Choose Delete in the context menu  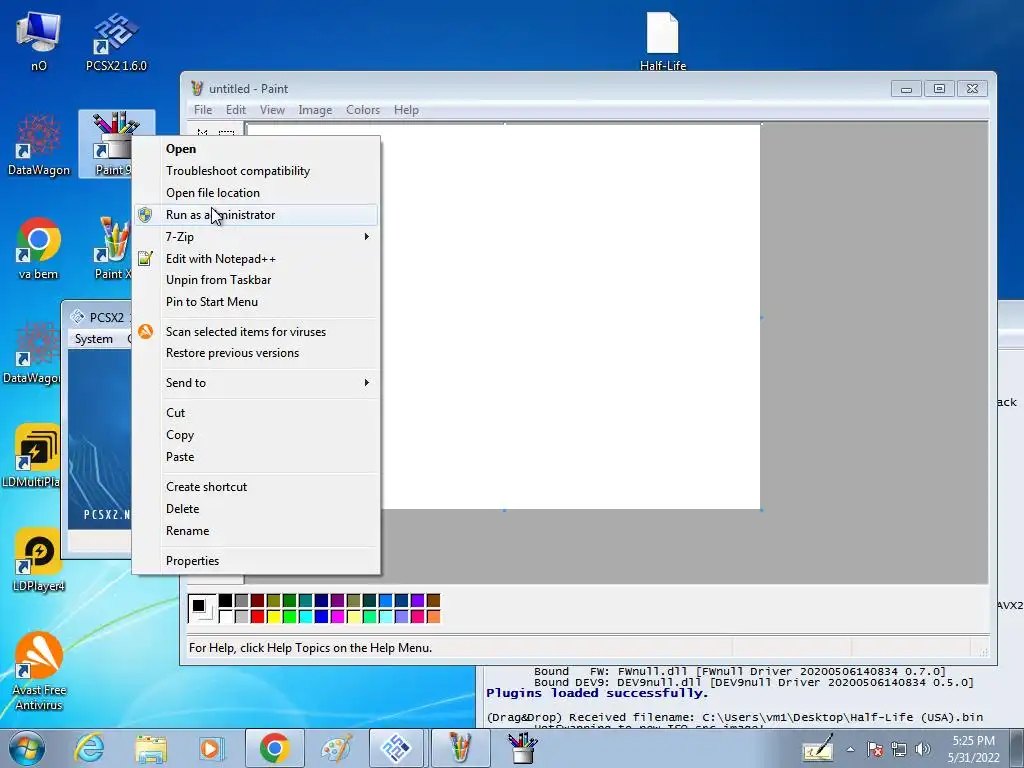coord(256,509)
